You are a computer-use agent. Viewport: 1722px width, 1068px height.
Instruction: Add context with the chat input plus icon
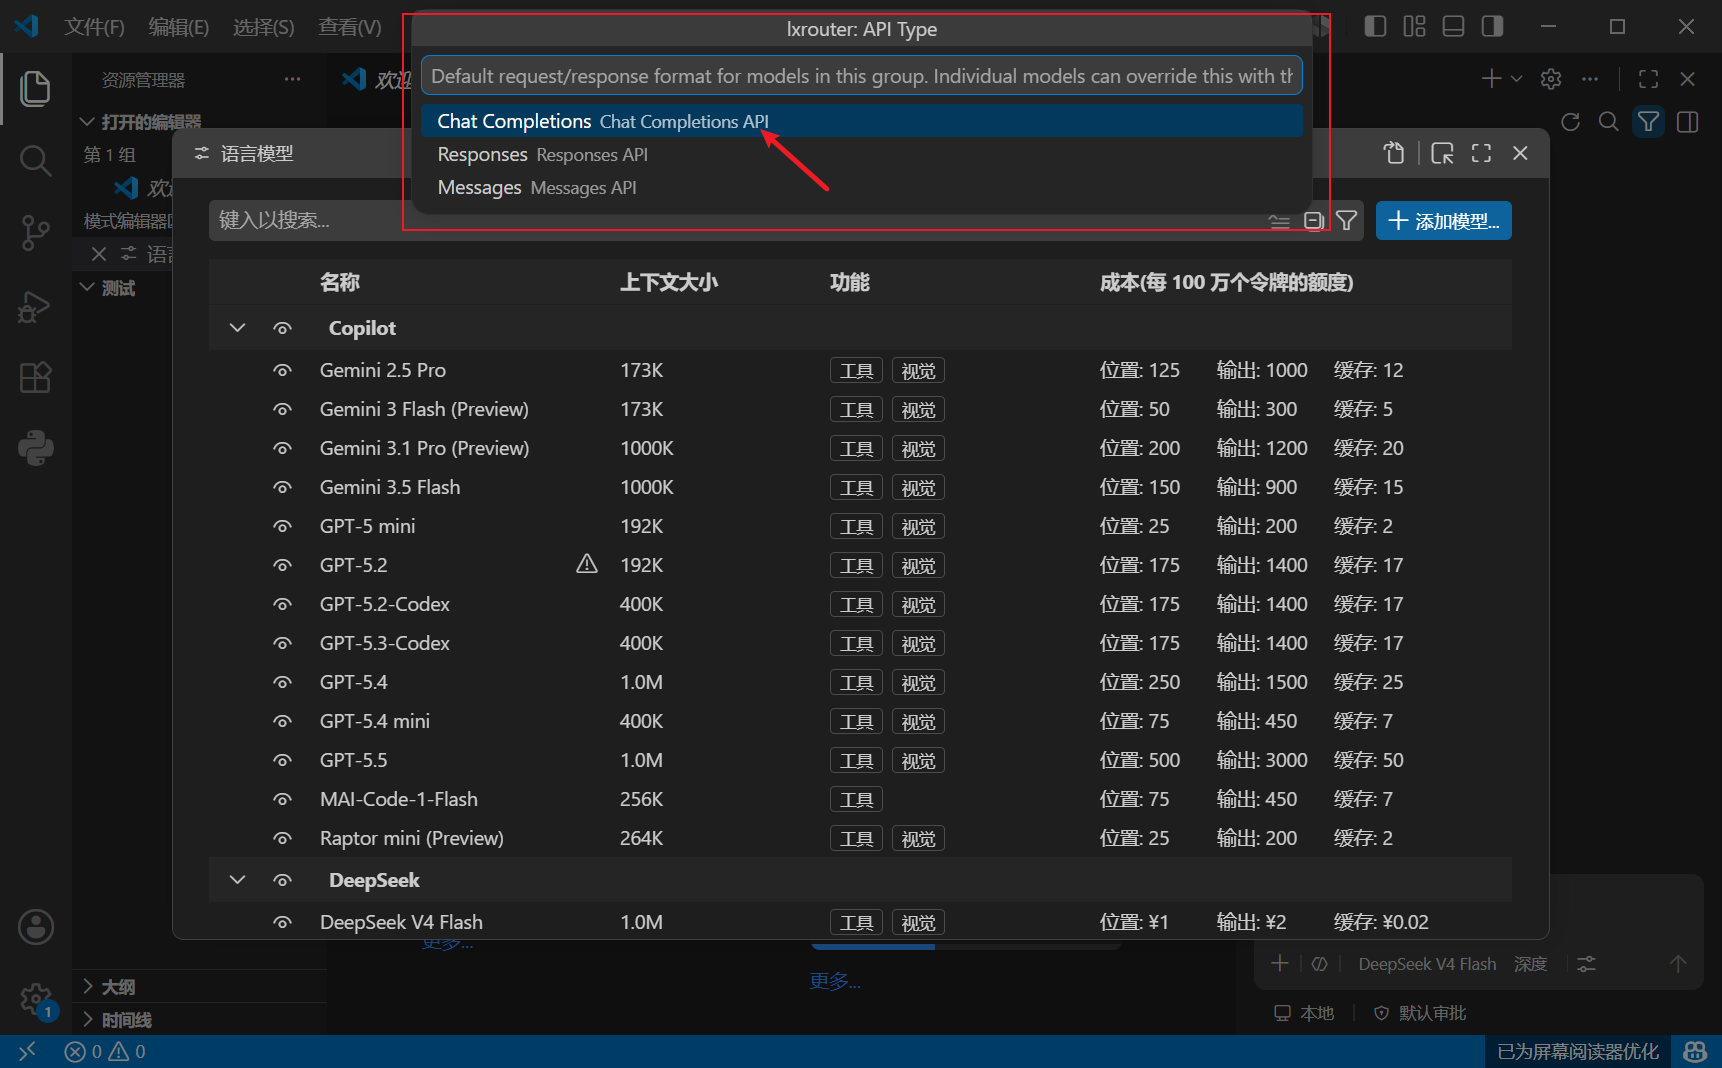[x=1279, y=963]
